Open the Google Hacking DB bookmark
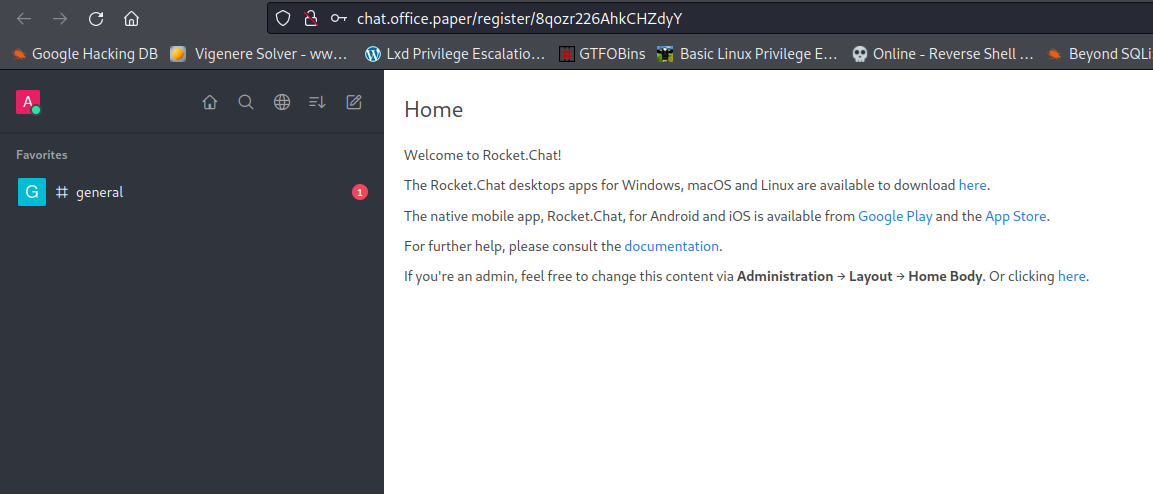Screen dimensions: 1153x494 (84, 54)
